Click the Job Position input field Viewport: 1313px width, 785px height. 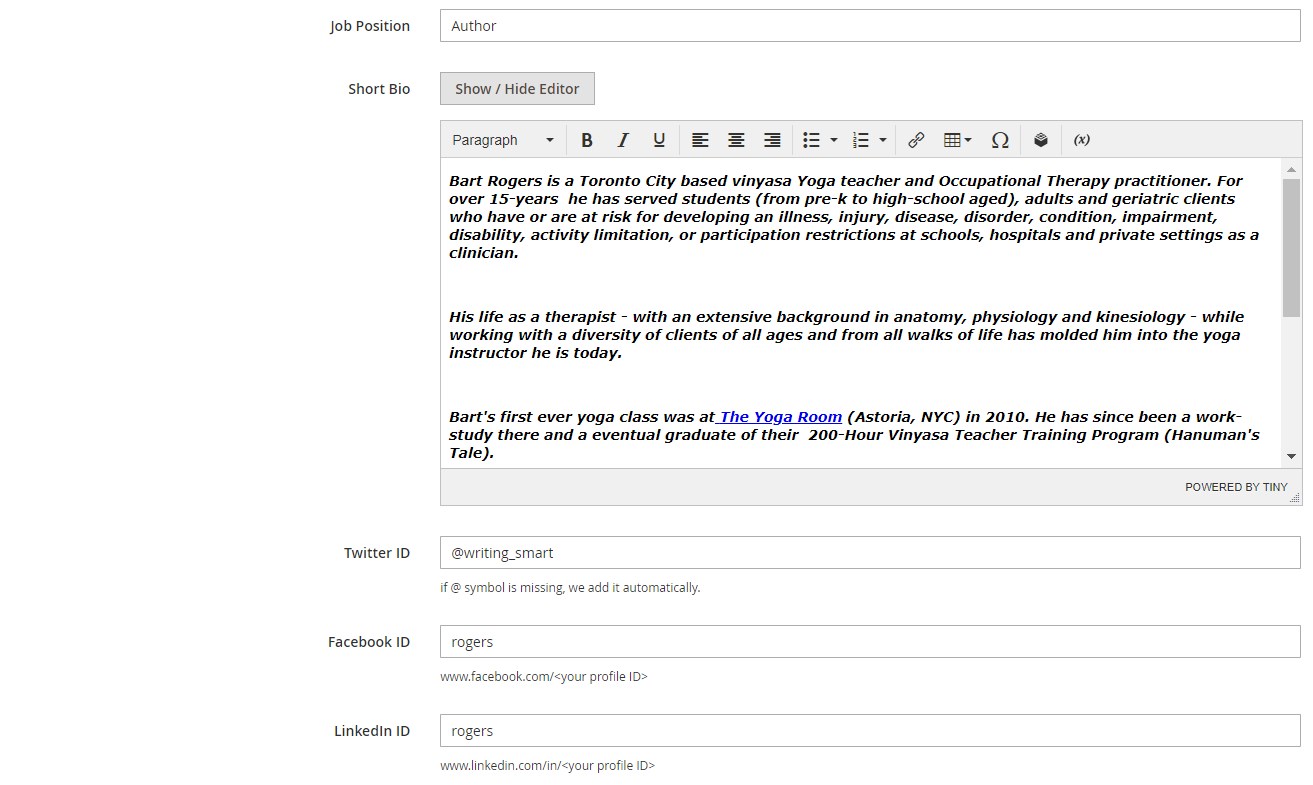click(870, 26)
